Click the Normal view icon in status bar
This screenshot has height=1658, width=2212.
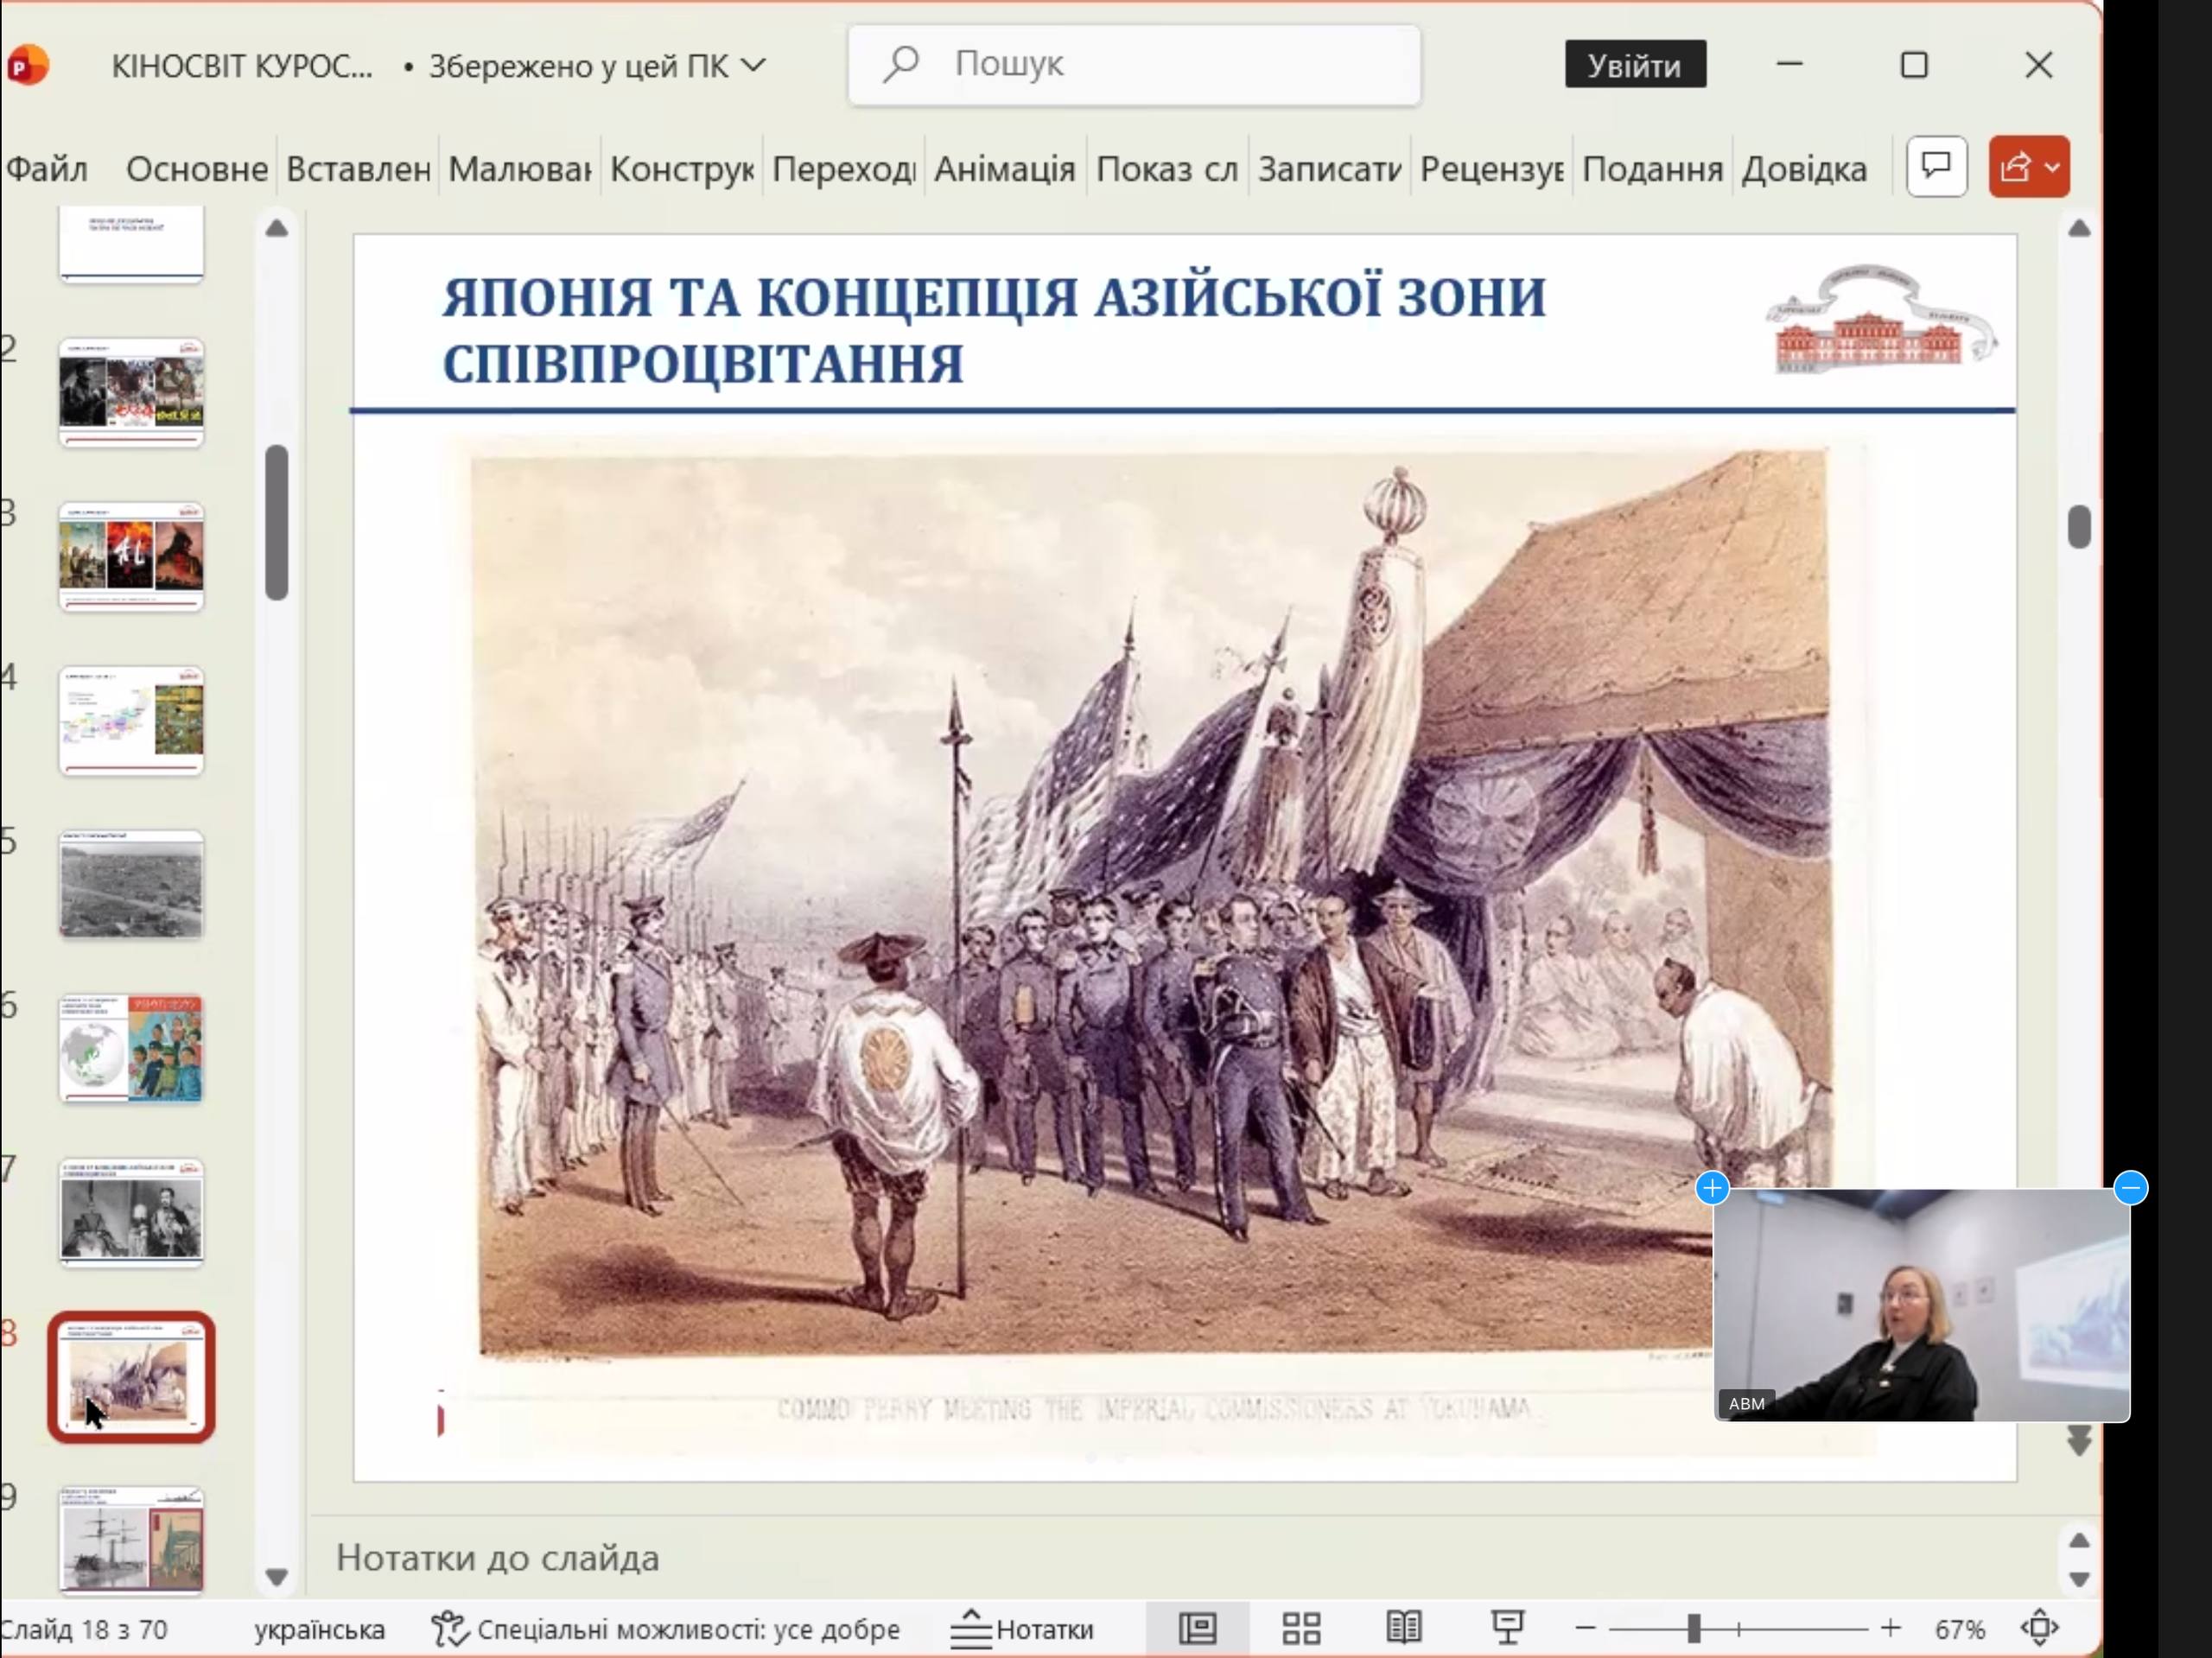[1197, 1629]
